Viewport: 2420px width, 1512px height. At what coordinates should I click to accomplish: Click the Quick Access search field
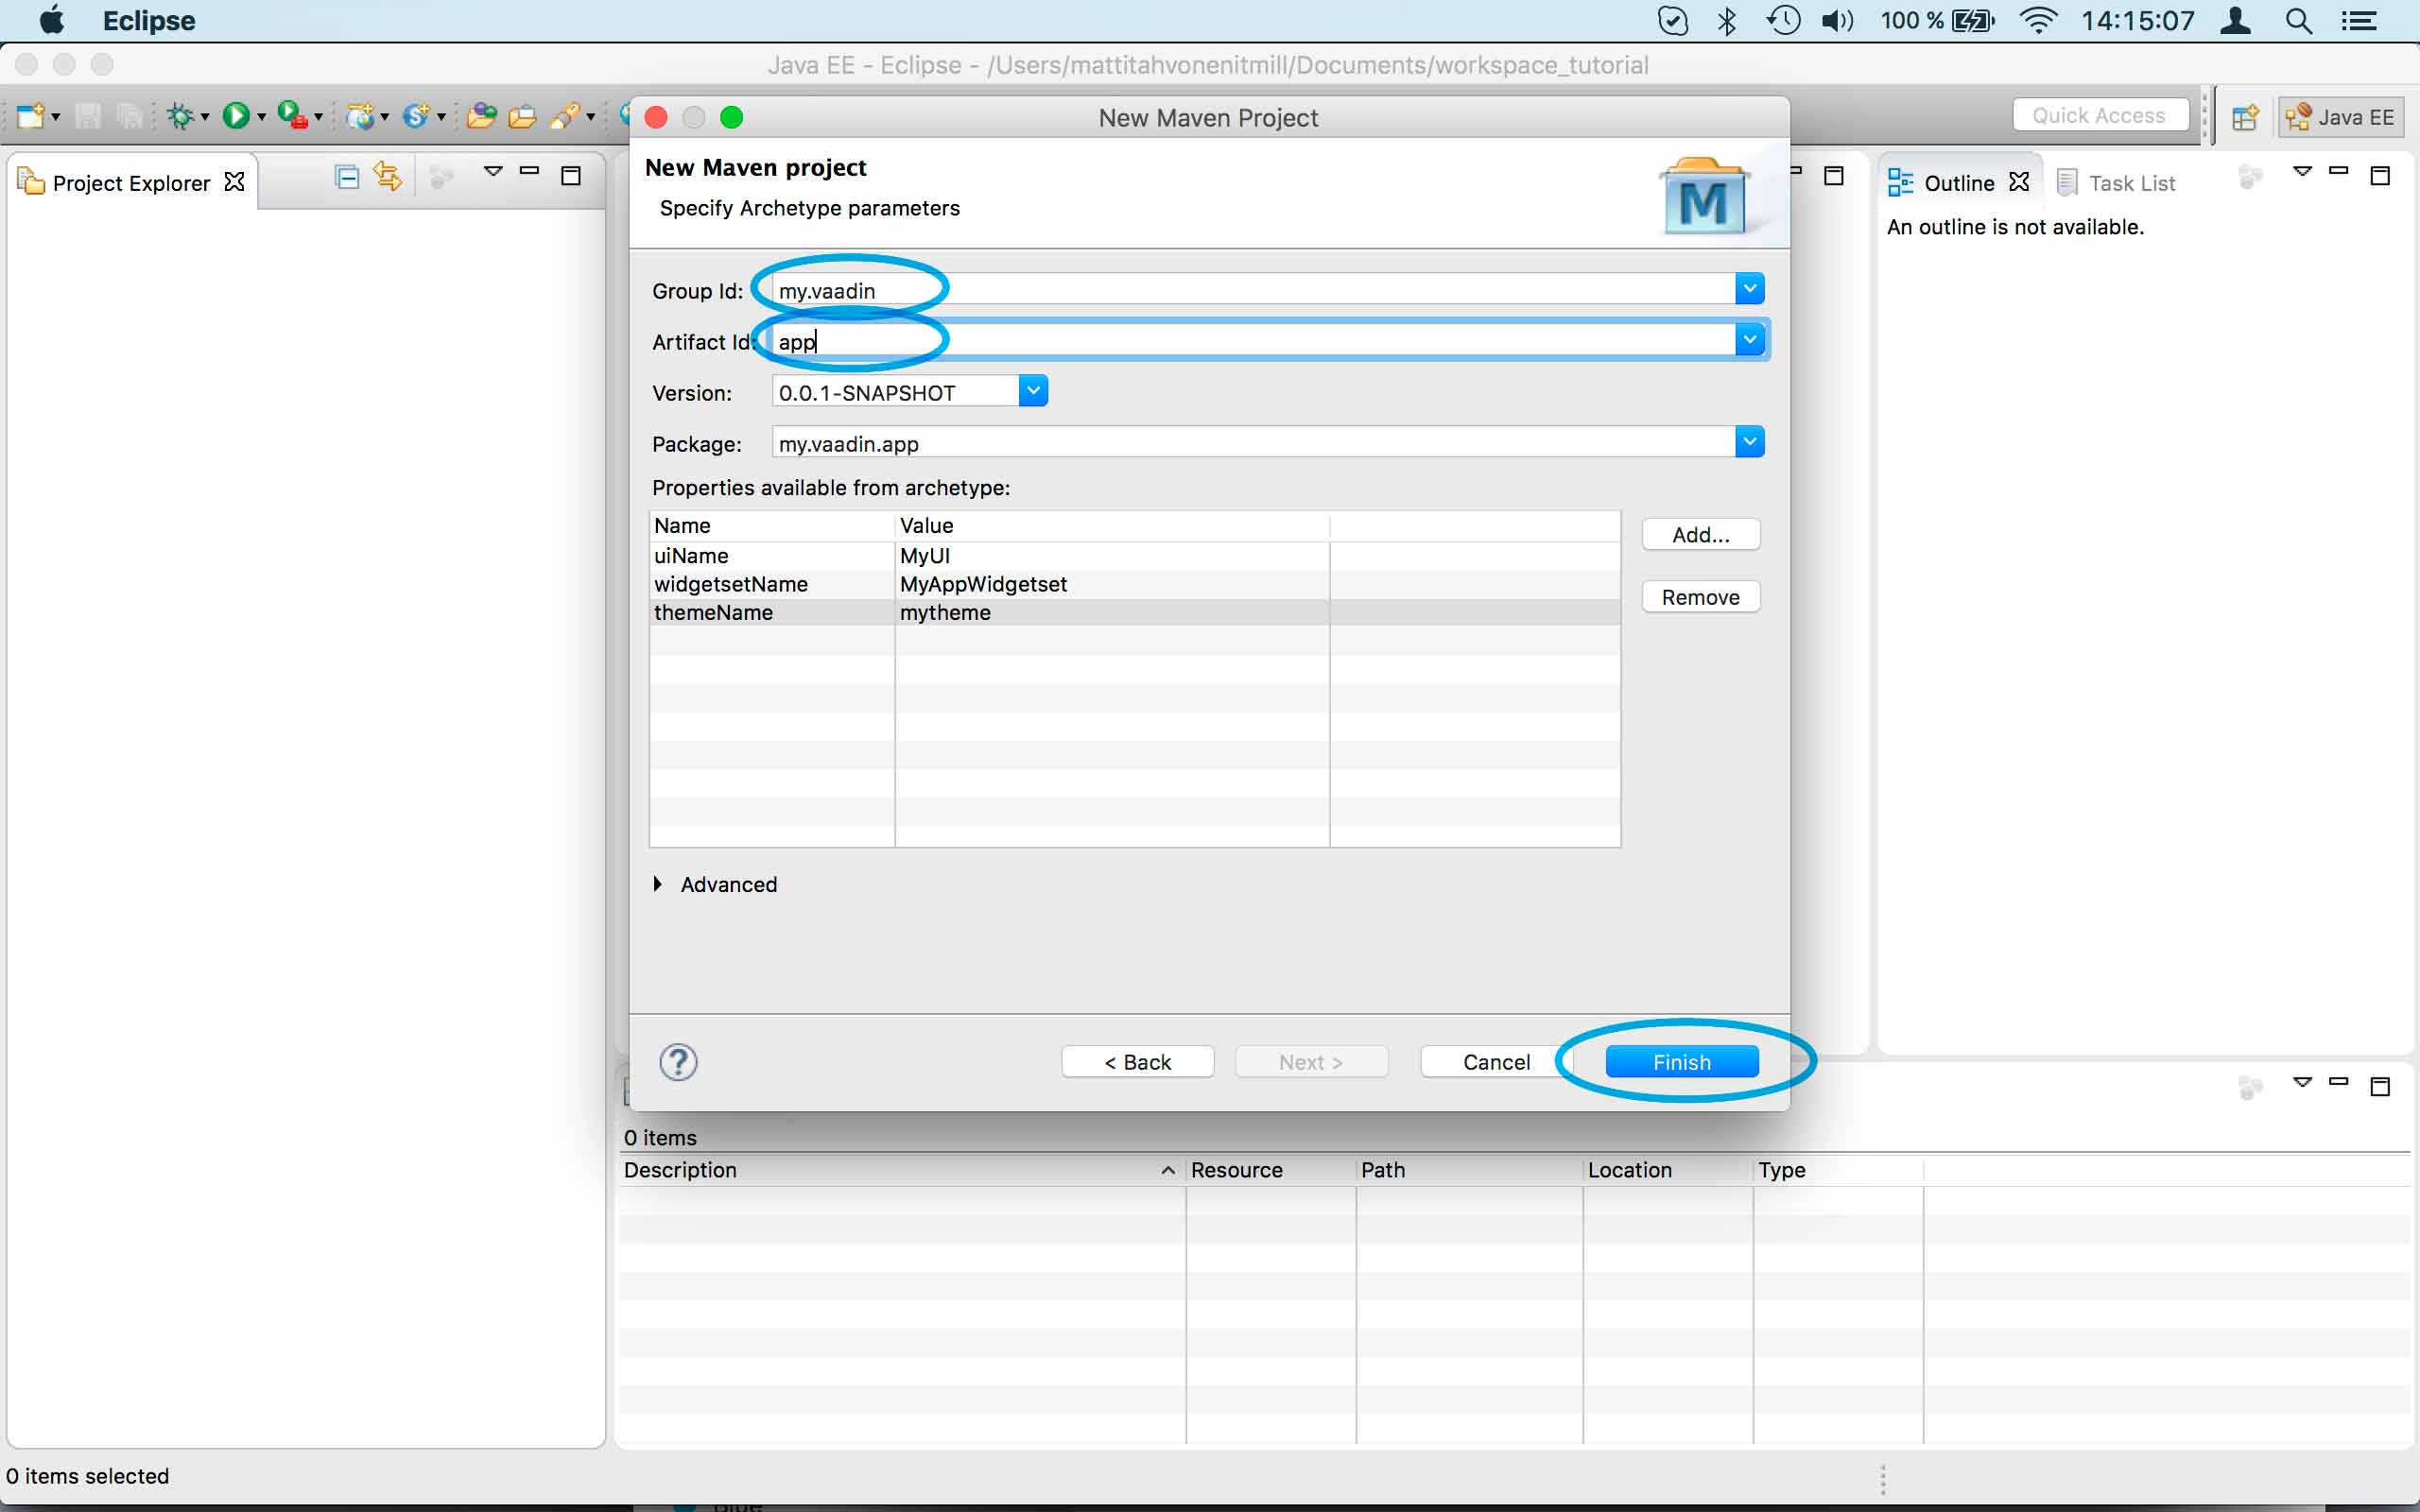(2099, 116)
